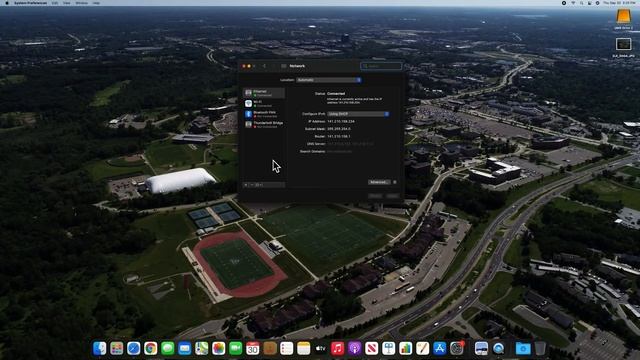640x360 pixels.
Task: Open Reminders from the Dock
Action: click(x=287, y=348)
